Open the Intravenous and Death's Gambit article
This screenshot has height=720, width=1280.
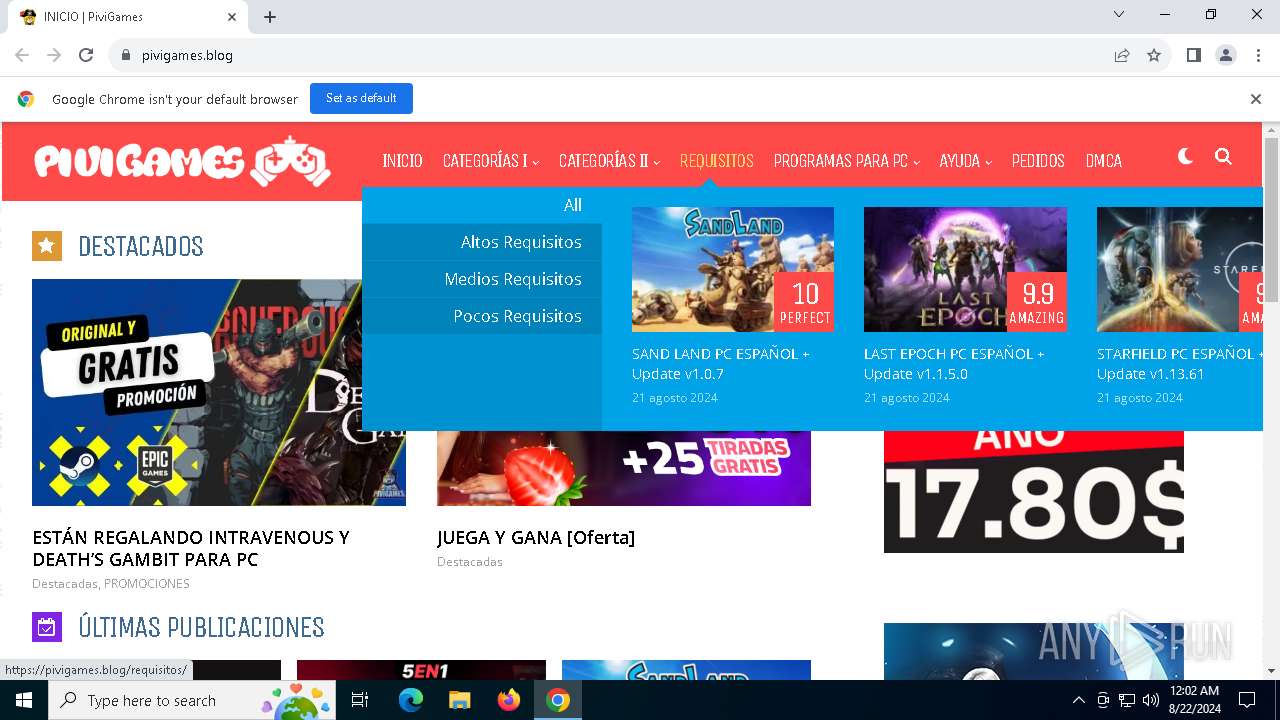tap(191, 548)
